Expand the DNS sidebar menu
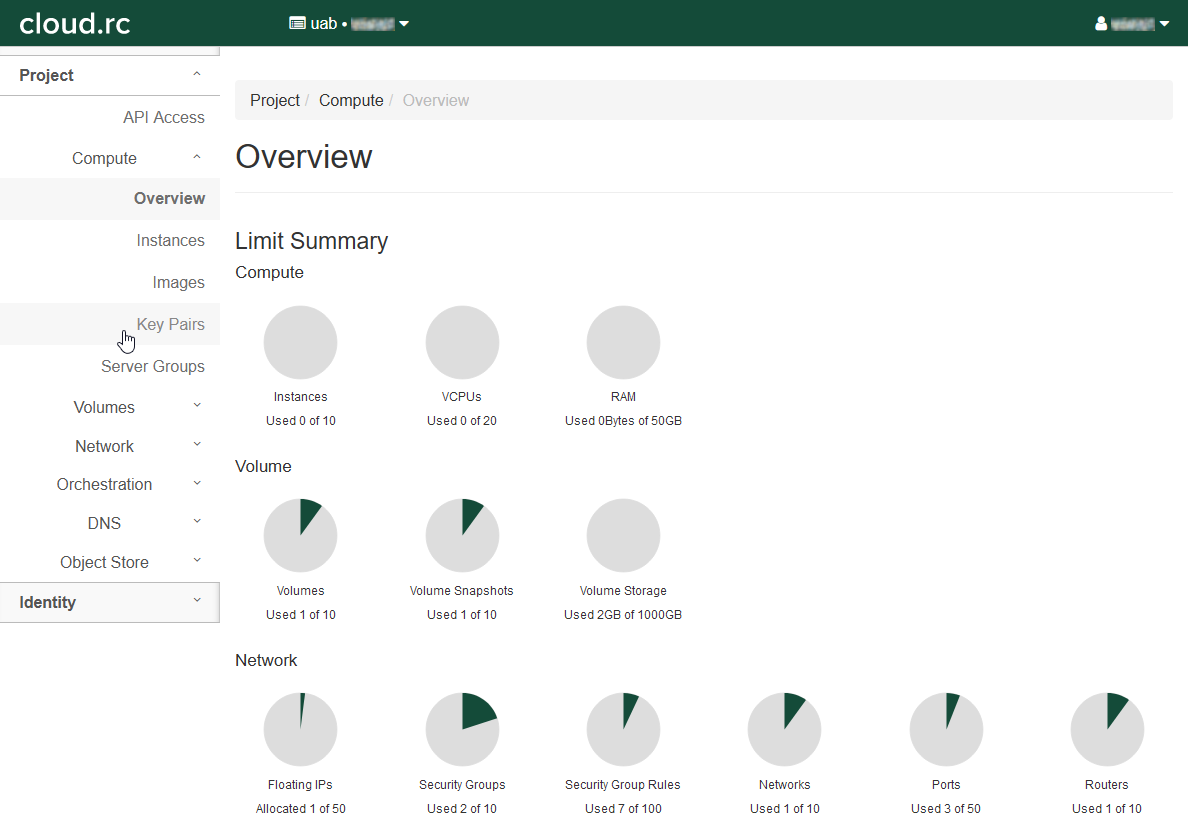 [105, 524]
